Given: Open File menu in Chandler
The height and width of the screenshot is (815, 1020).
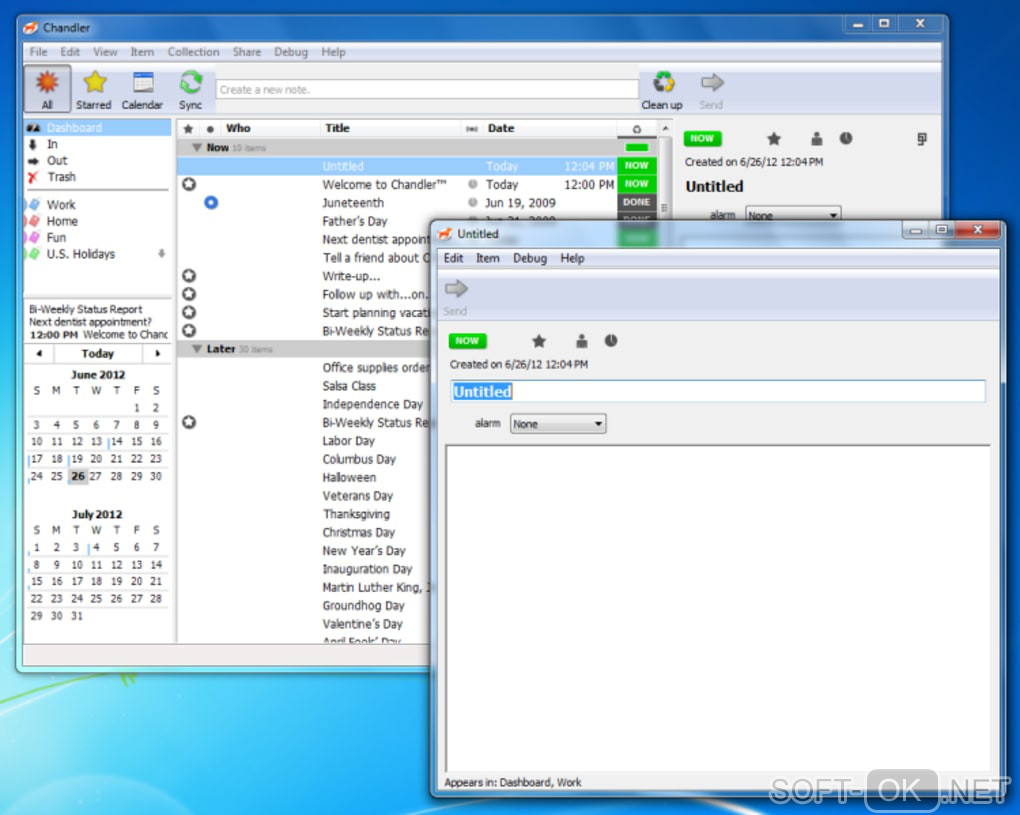Looking at the screenshot, I should click(x=38, y=52).
